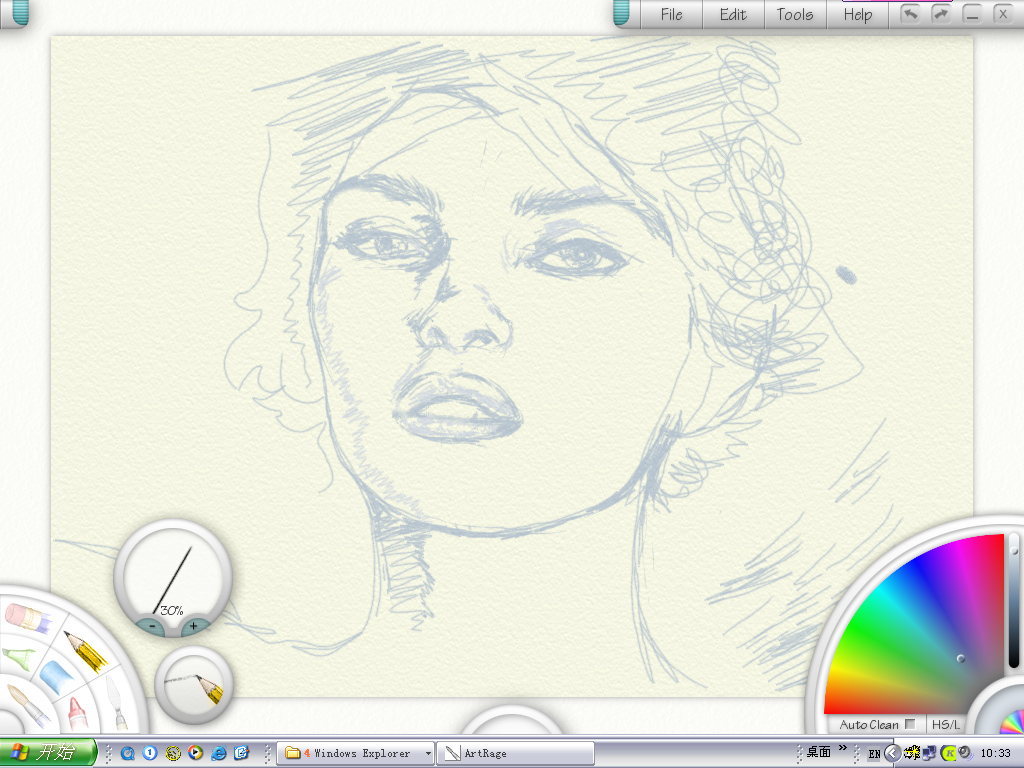1024x768 pixels.
Task: Toggle the top-left panel handle
Action: 20,13
